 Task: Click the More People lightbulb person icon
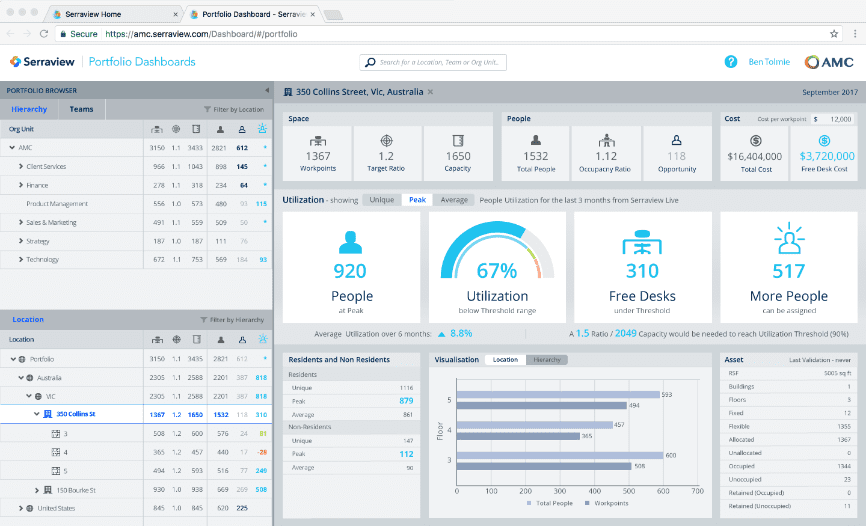click(x=788, y=240)
